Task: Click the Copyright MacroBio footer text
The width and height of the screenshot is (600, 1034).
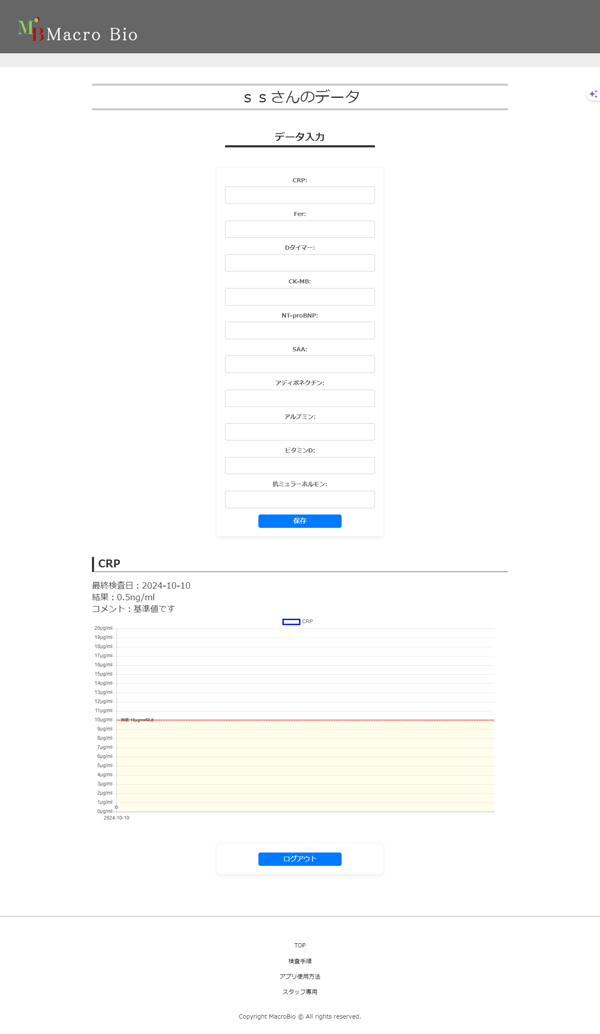Action: 300,1017
